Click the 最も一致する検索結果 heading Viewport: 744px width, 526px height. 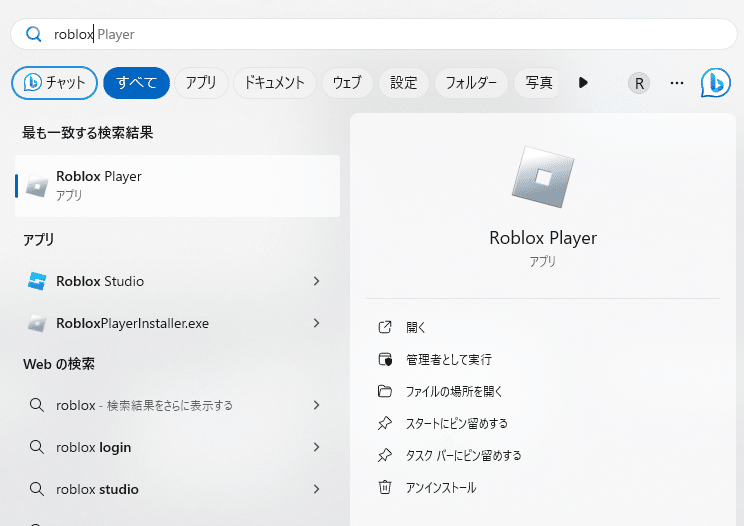[x=88, y=133]
